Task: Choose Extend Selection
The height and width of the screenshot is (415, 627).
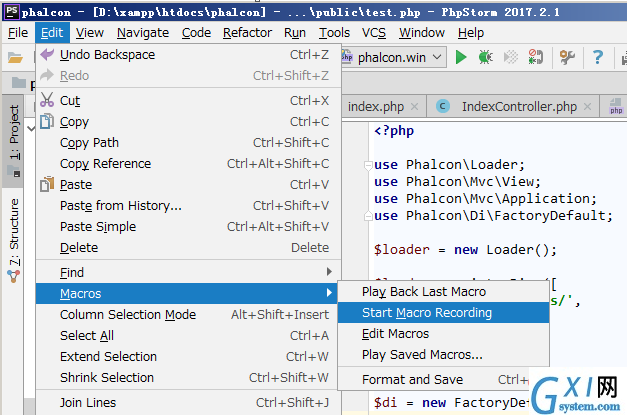Action: point(188,356)
